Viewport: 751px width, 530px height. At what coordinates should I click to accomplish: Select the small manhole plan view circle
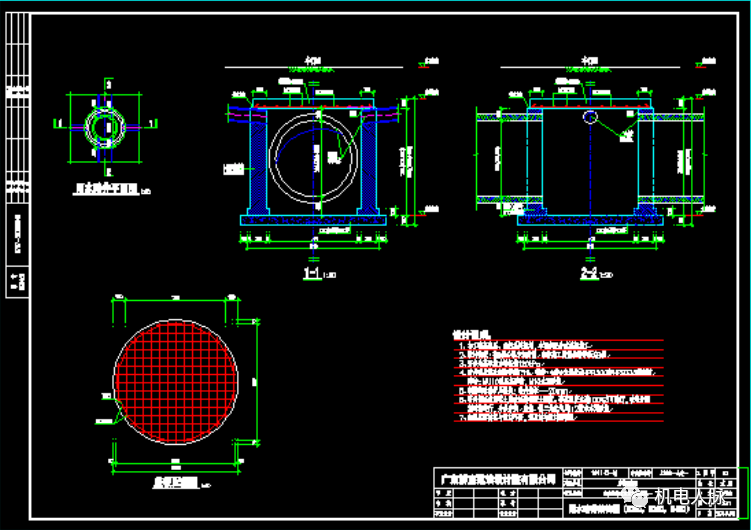coord(105,127)
